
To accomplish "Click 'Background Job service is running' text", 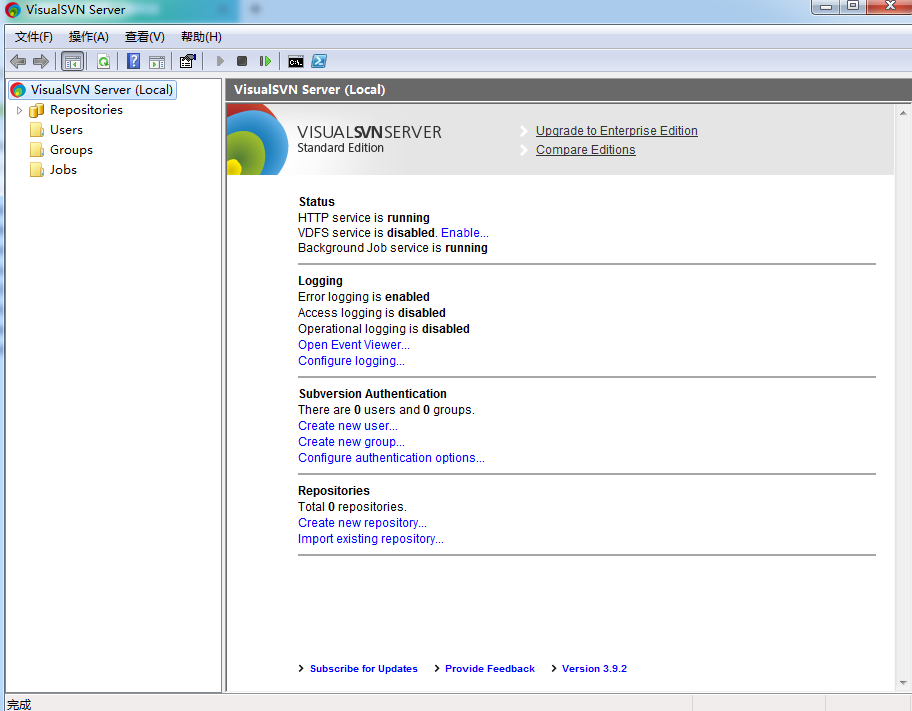I will pos(393,248).
